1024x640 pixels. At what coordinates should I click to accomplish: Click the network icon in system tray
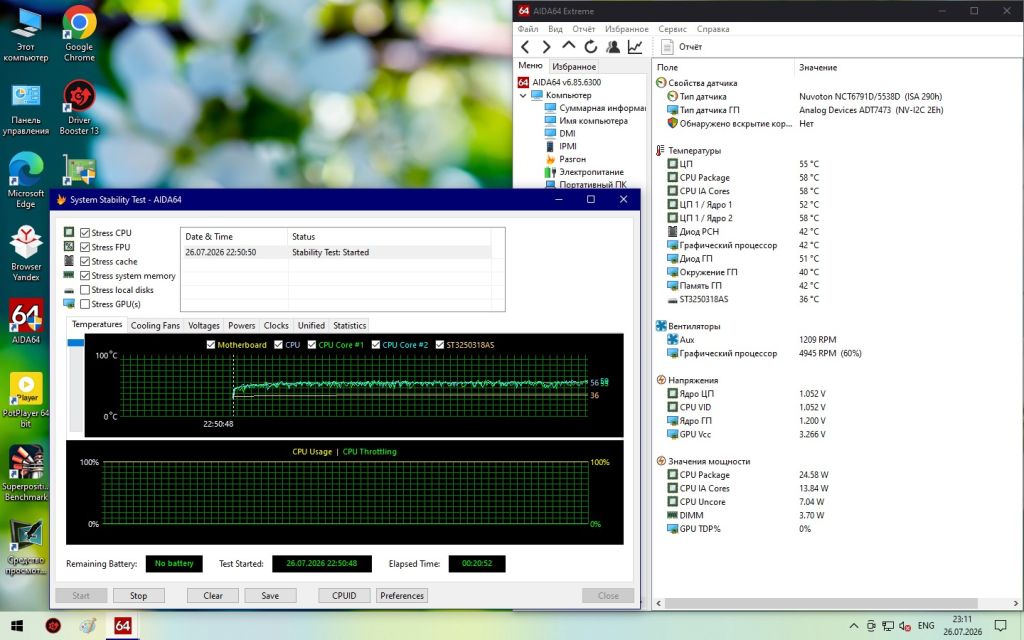pyautogui.click(x=888, y=626)
